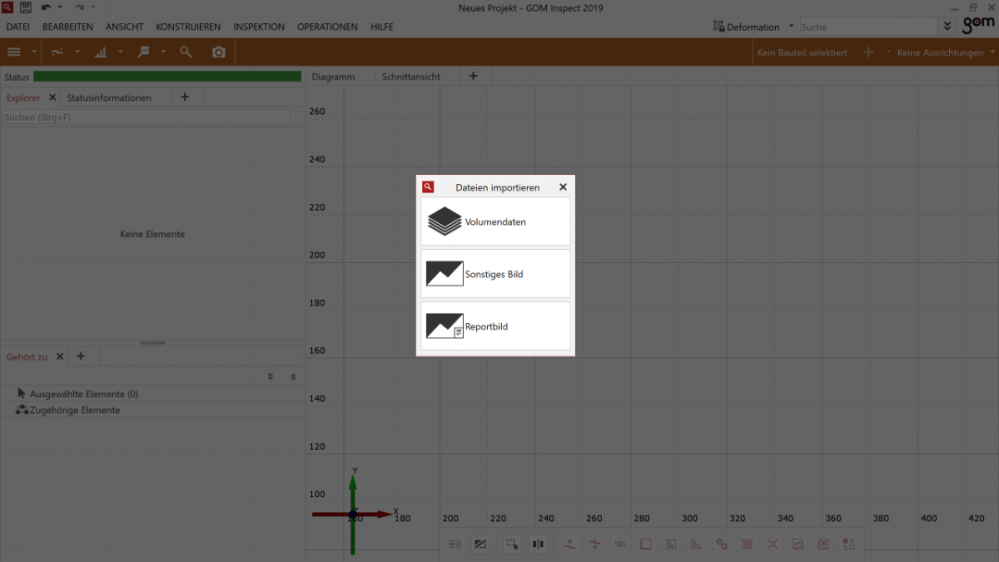Click the Suchen (Strg+F) explorer search field

click(x=146, y=117)
